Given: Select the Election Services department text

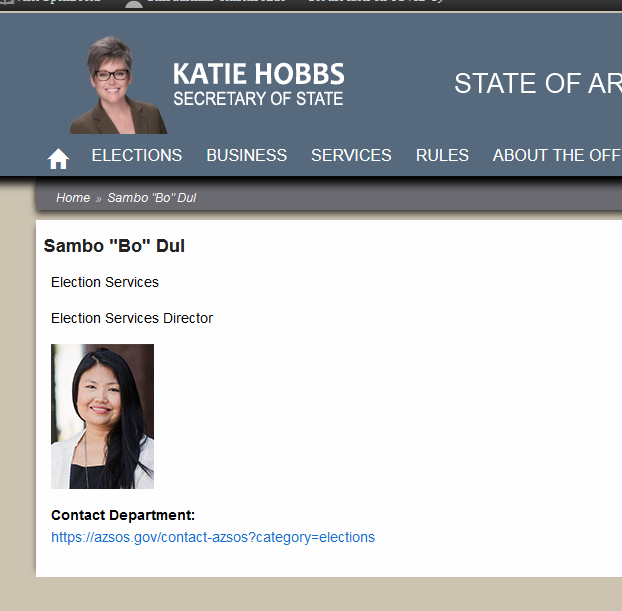Looking at the screenshot, I should [x=105, y=282].
